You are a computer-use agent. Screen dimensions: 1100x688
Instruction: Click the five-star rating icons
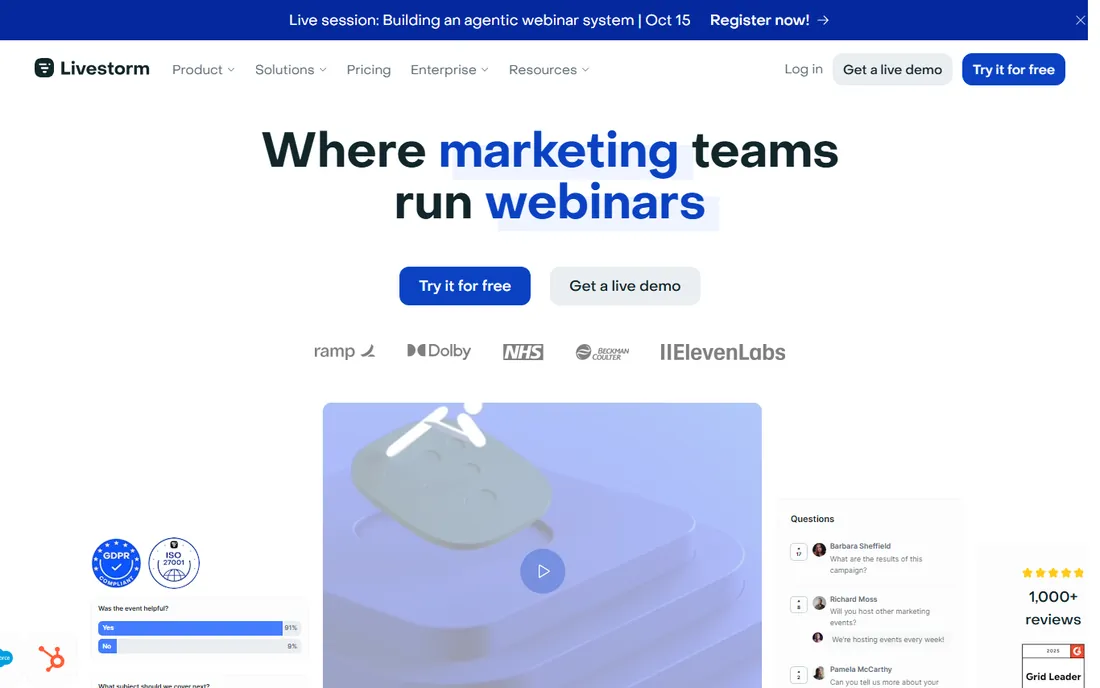point(1052,573)
